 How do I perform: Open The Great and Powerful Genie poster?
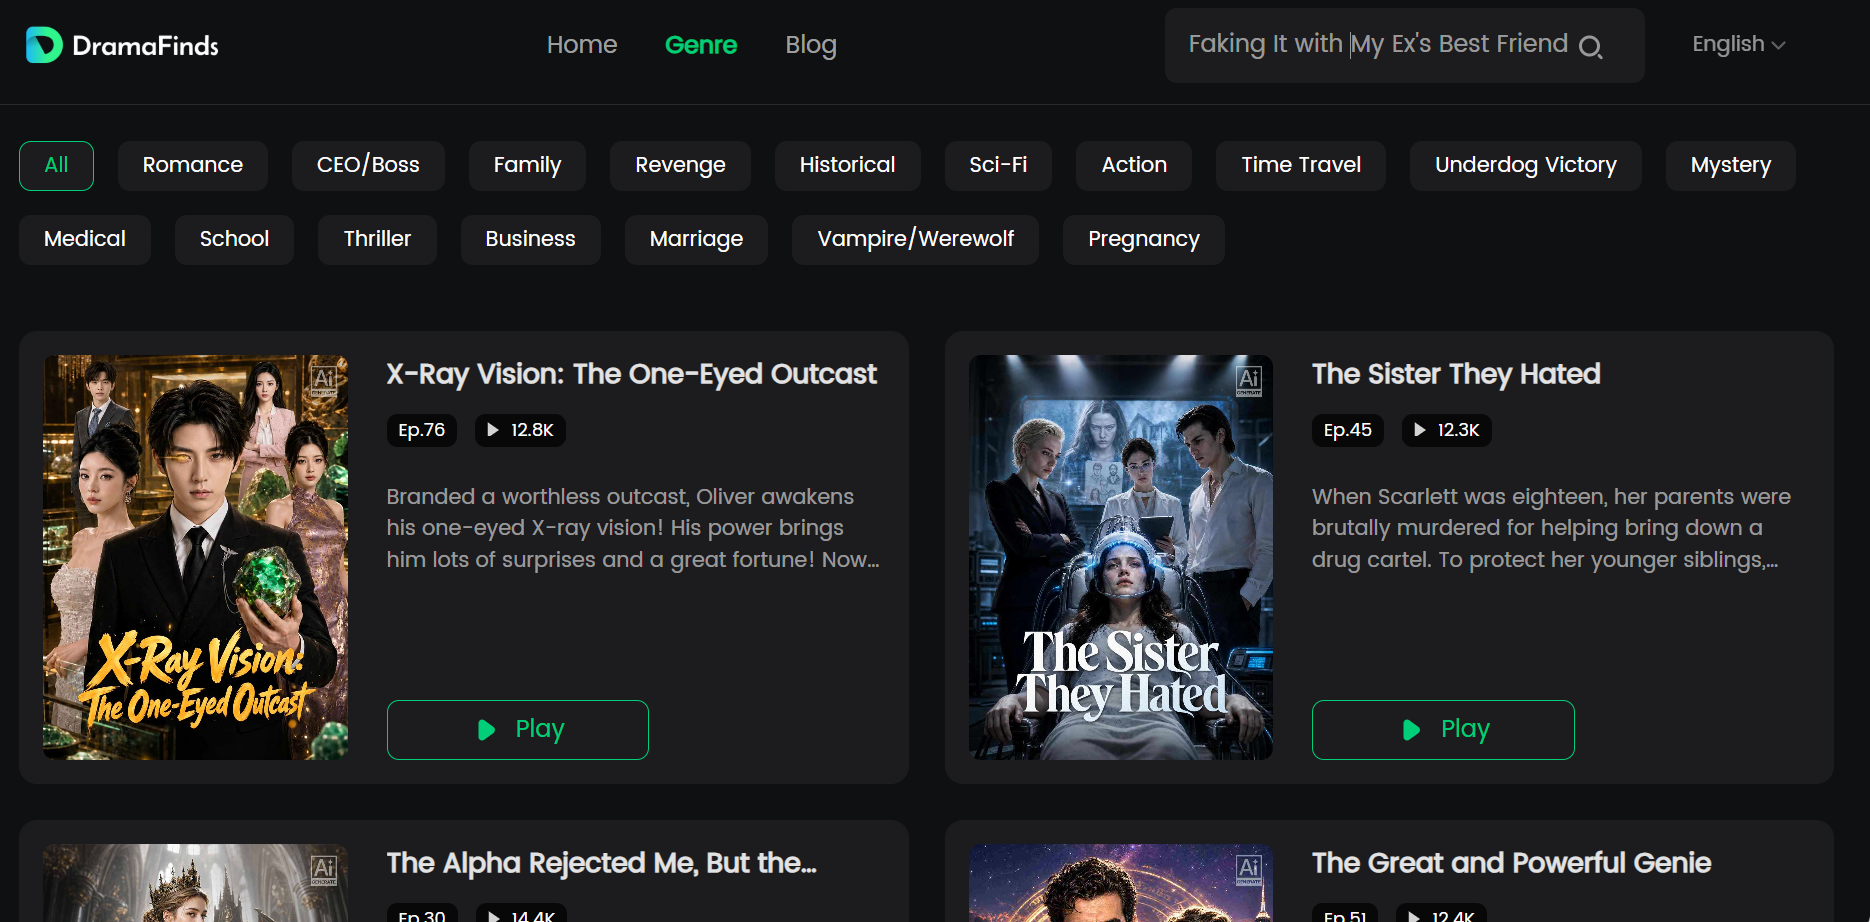(1121, 883)
